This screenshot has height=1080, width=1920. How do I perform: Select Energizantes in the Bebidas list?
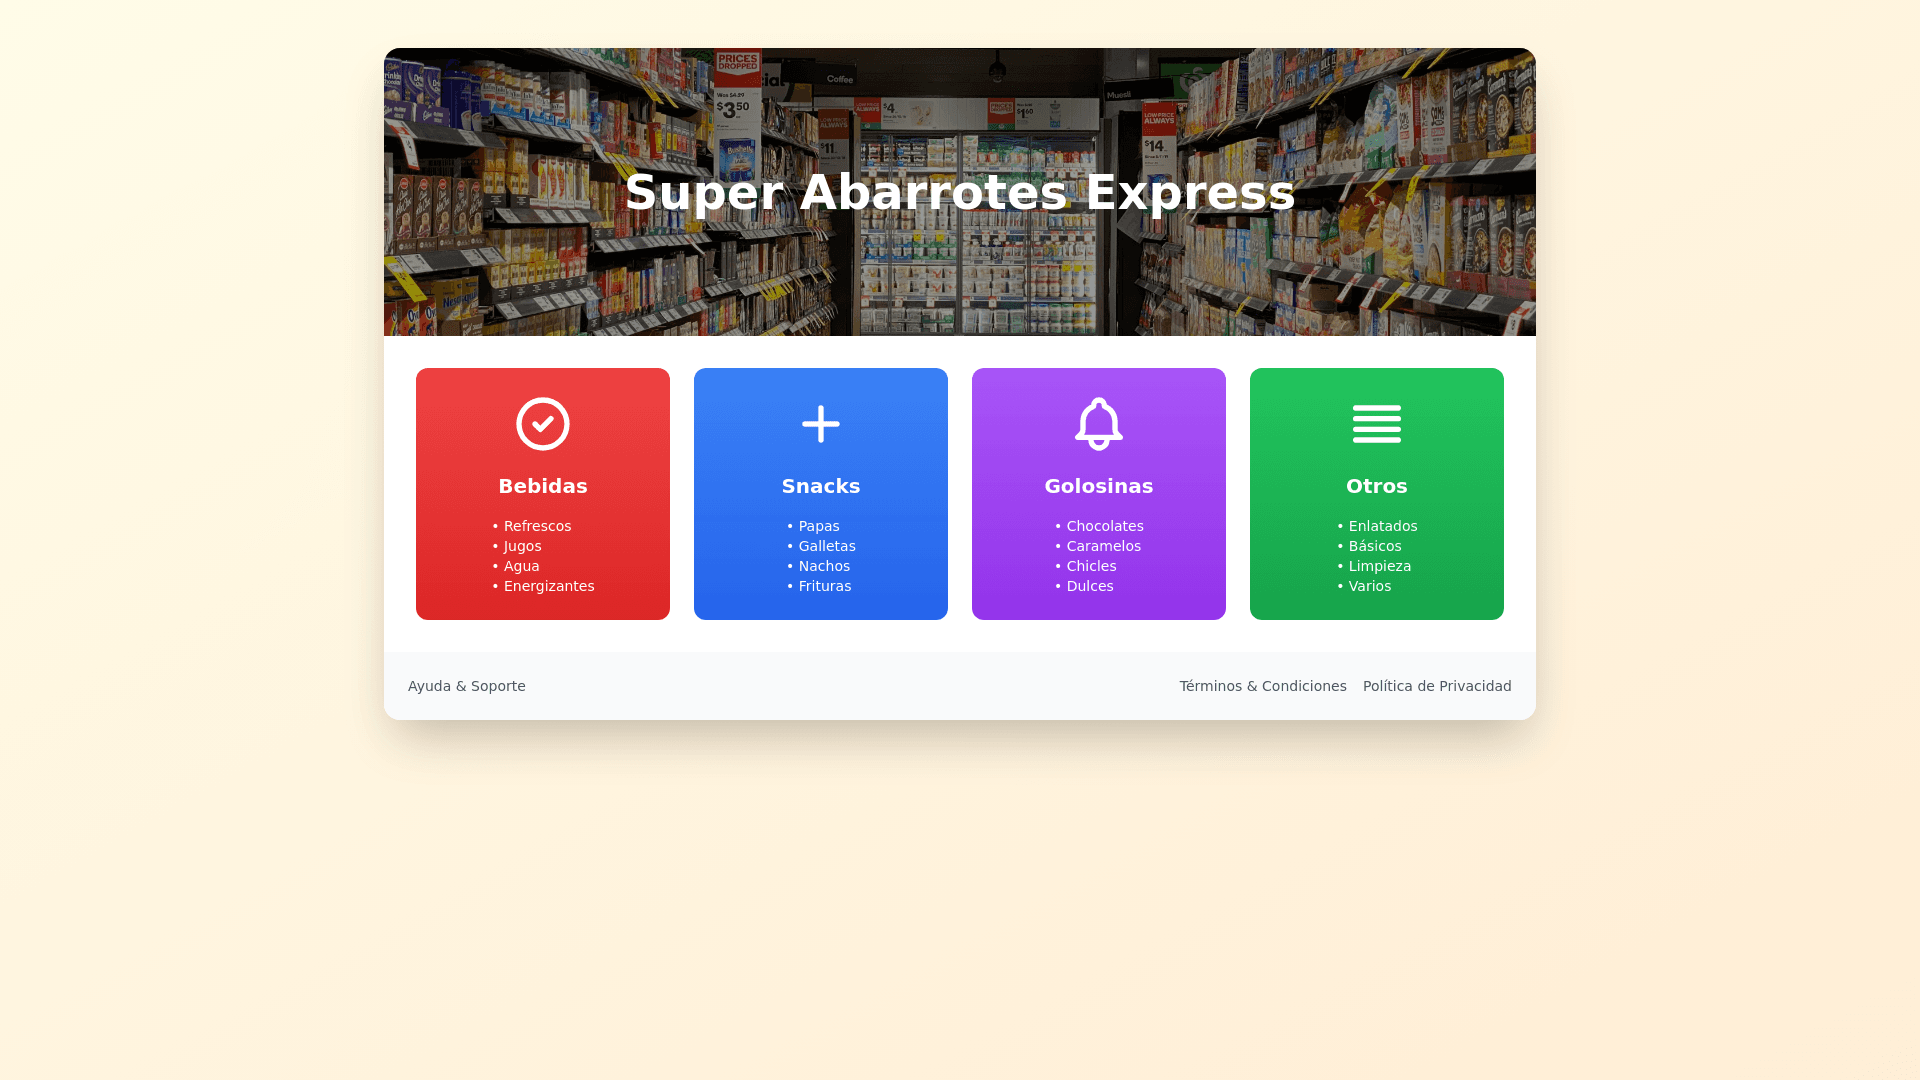point(548,586)
